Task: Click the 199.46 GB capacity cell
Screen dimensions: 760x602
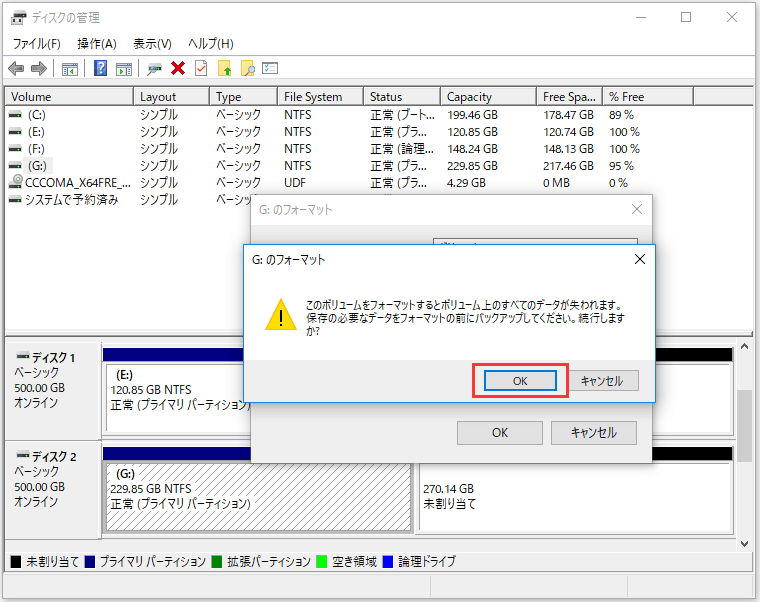Action: (x=472, y=115)
